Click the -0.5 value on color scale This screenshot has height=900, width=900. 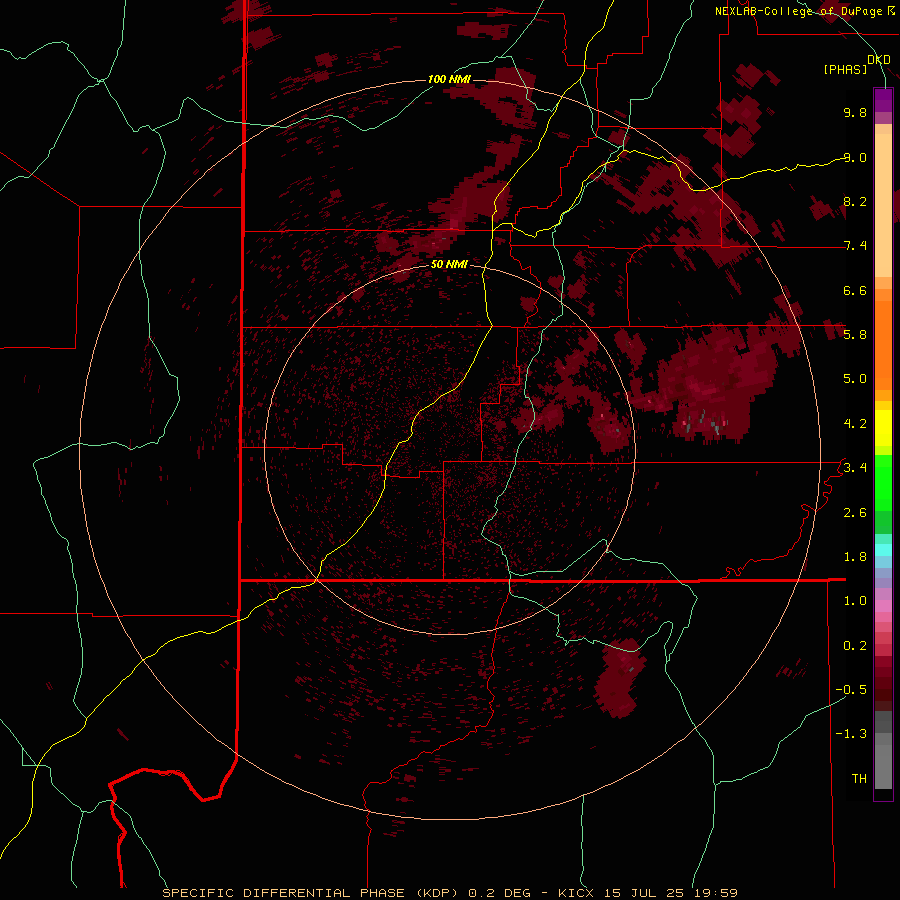click(x=852, y=689)
